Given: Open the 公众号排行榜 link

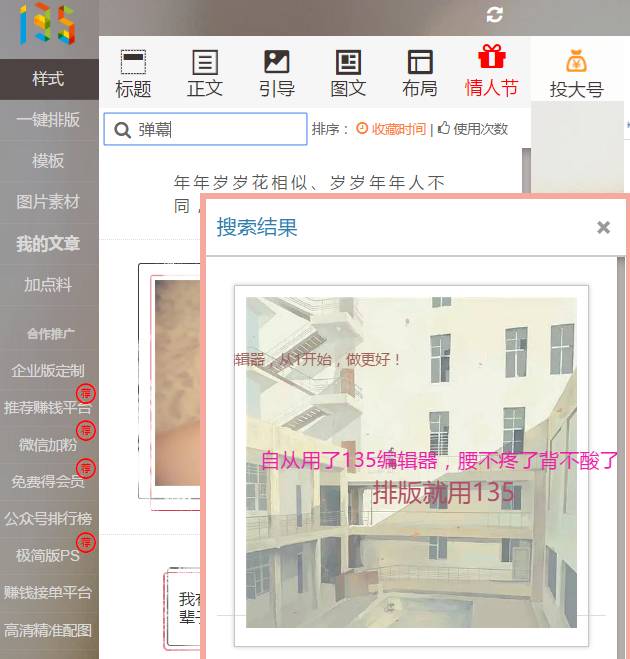Looking at the screenshot, I should tap(48, 518).
